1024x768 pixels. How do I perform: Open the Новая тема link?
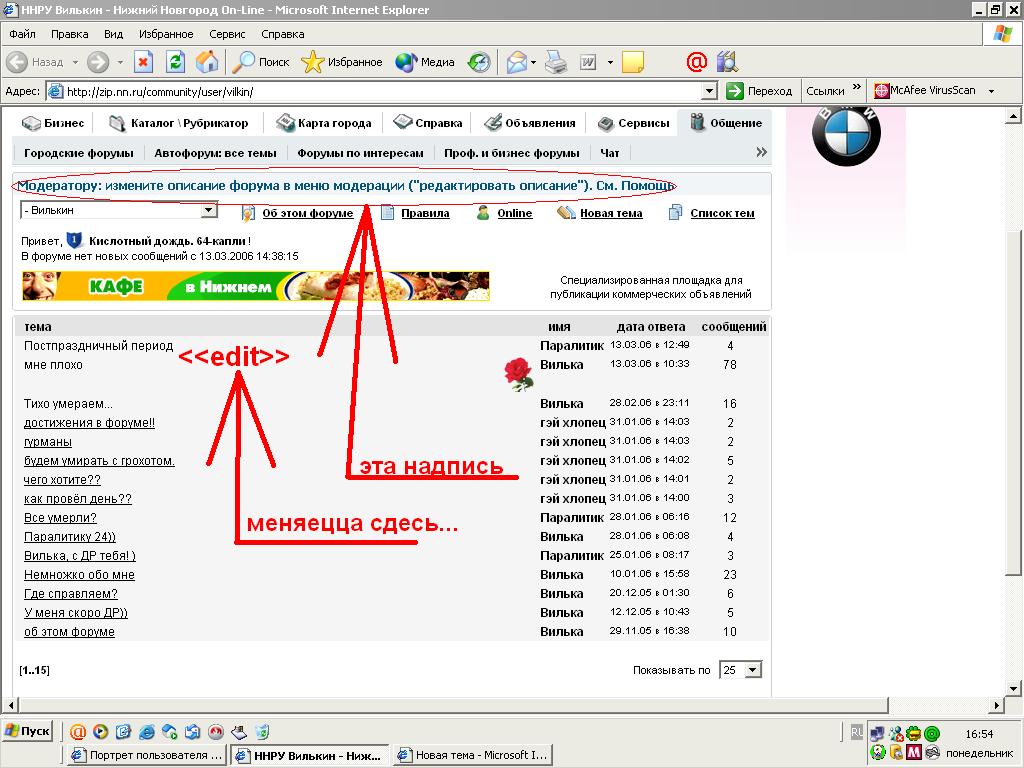[x=610, y=213]
